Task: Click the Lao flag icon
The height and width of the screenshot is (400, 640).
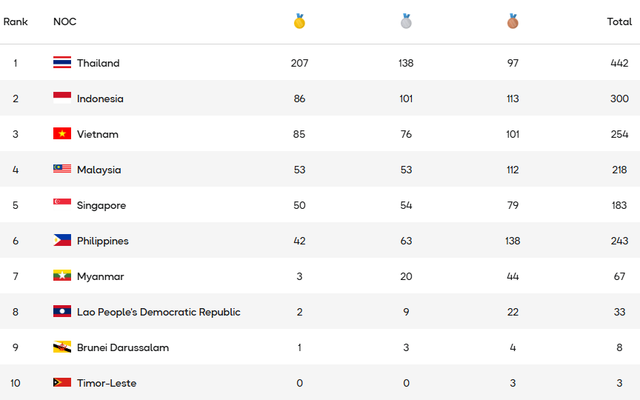Action: 62,312
